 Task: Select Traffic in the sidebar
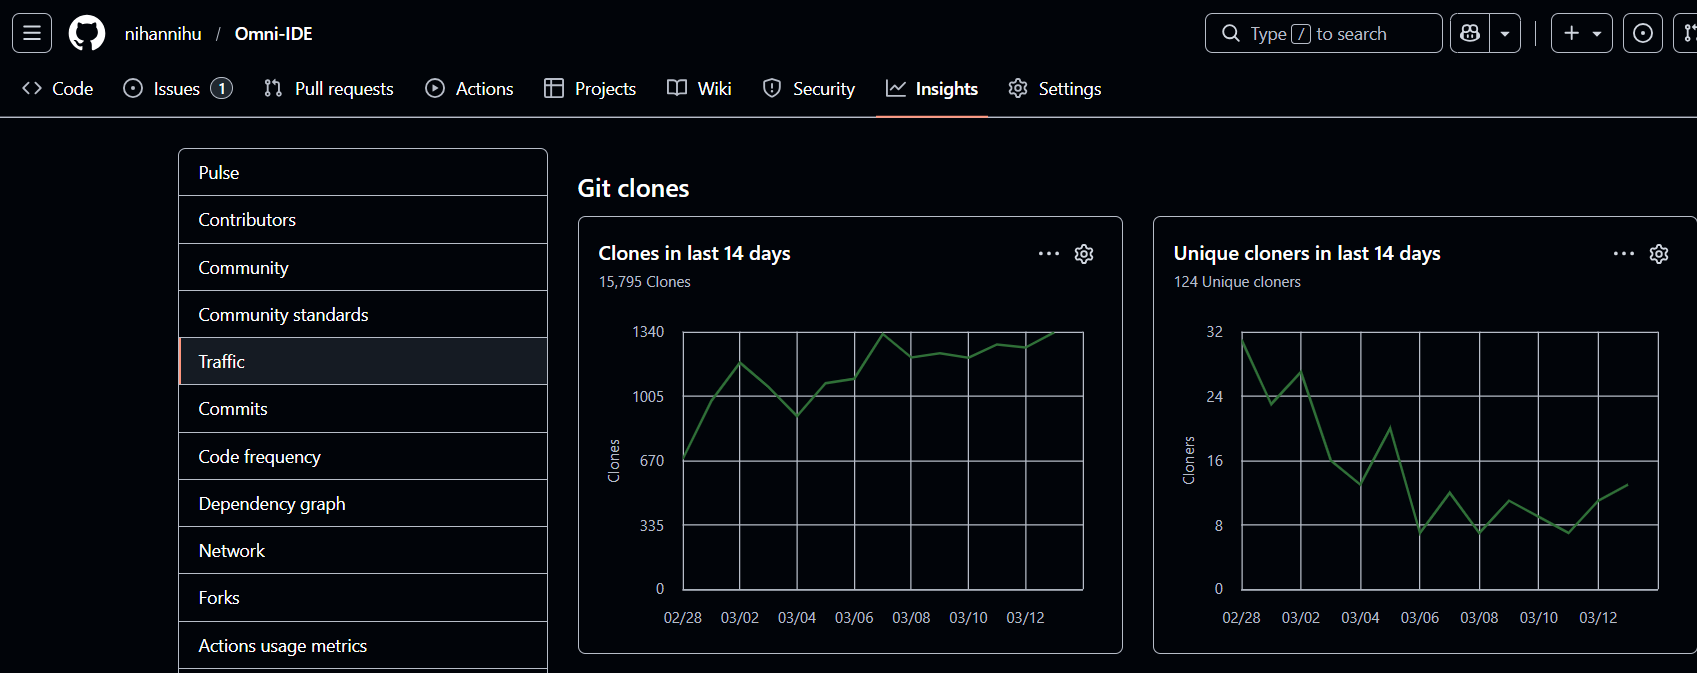coord(363,361)
